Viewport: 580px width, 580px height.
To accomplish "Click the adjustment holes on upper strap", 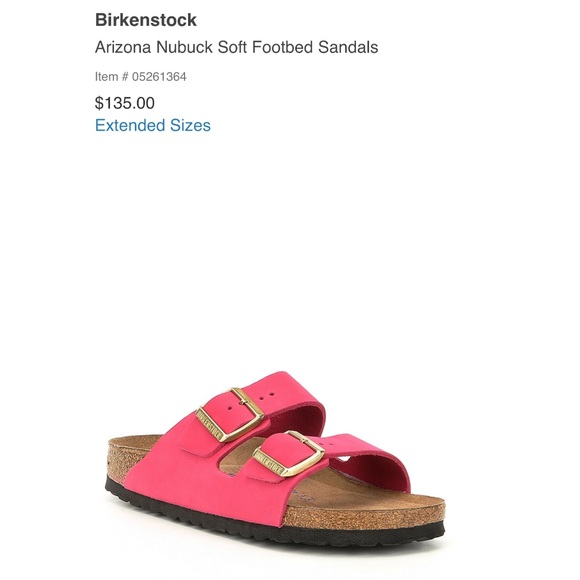I will pyautogui.click(x=267, y=396).
